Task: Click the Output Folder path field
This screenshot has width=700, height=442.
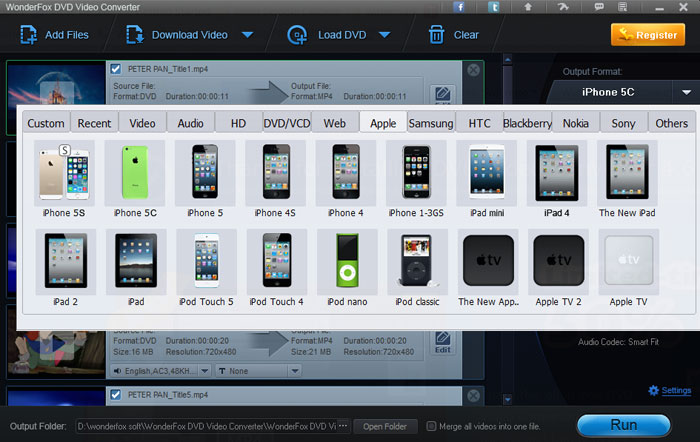Action: (x=207, y=426)
